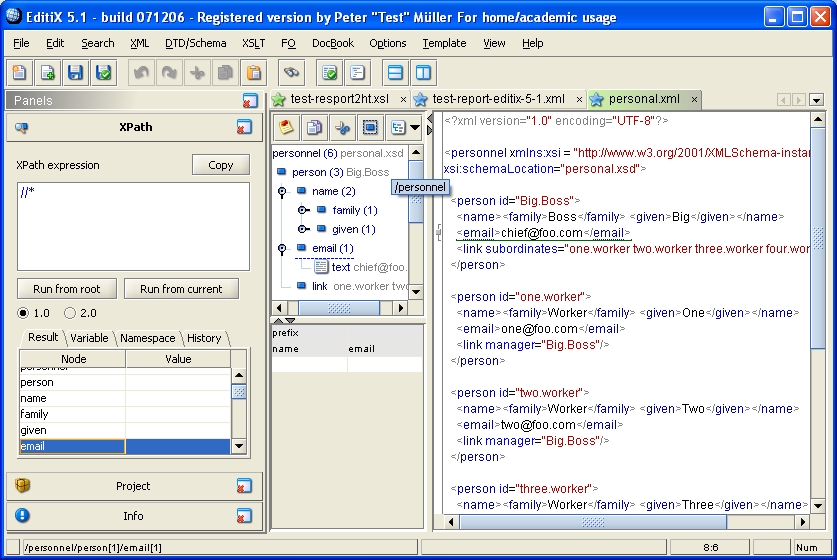Open the Template menu
The image size is (837, 560).
pos(444,43)
